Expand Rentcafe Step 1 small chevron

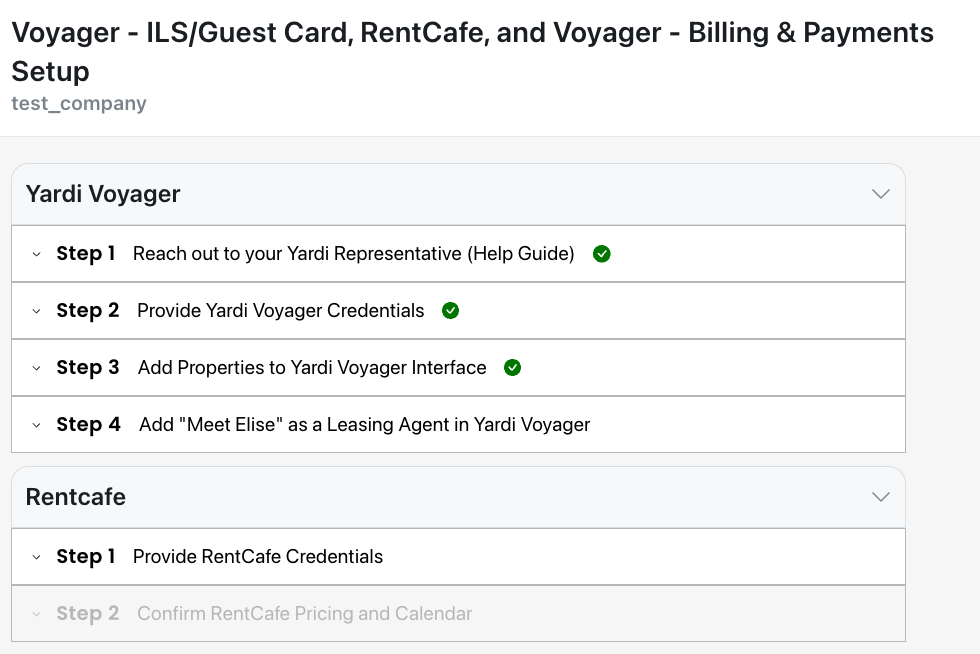pyautogui.click(x=36, y=557)
